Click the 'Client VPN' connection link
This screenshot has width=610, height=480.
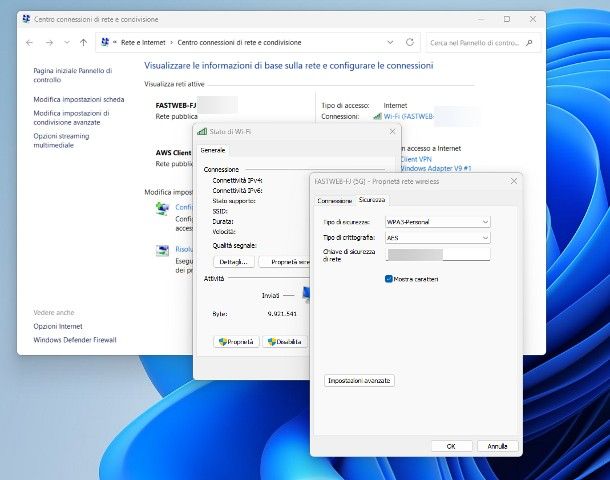tap(416, 159)
